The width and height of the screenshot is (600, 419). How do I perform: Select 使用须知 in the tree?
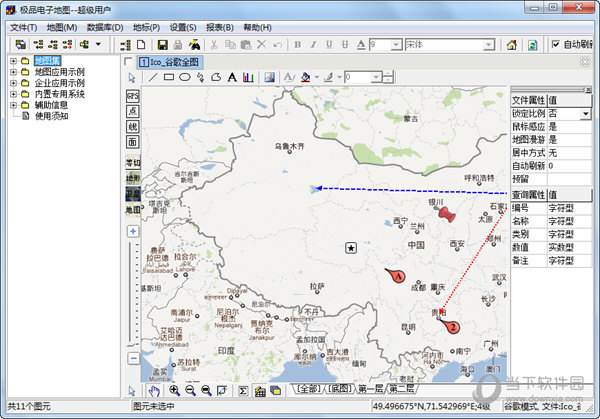pos(51,116)
